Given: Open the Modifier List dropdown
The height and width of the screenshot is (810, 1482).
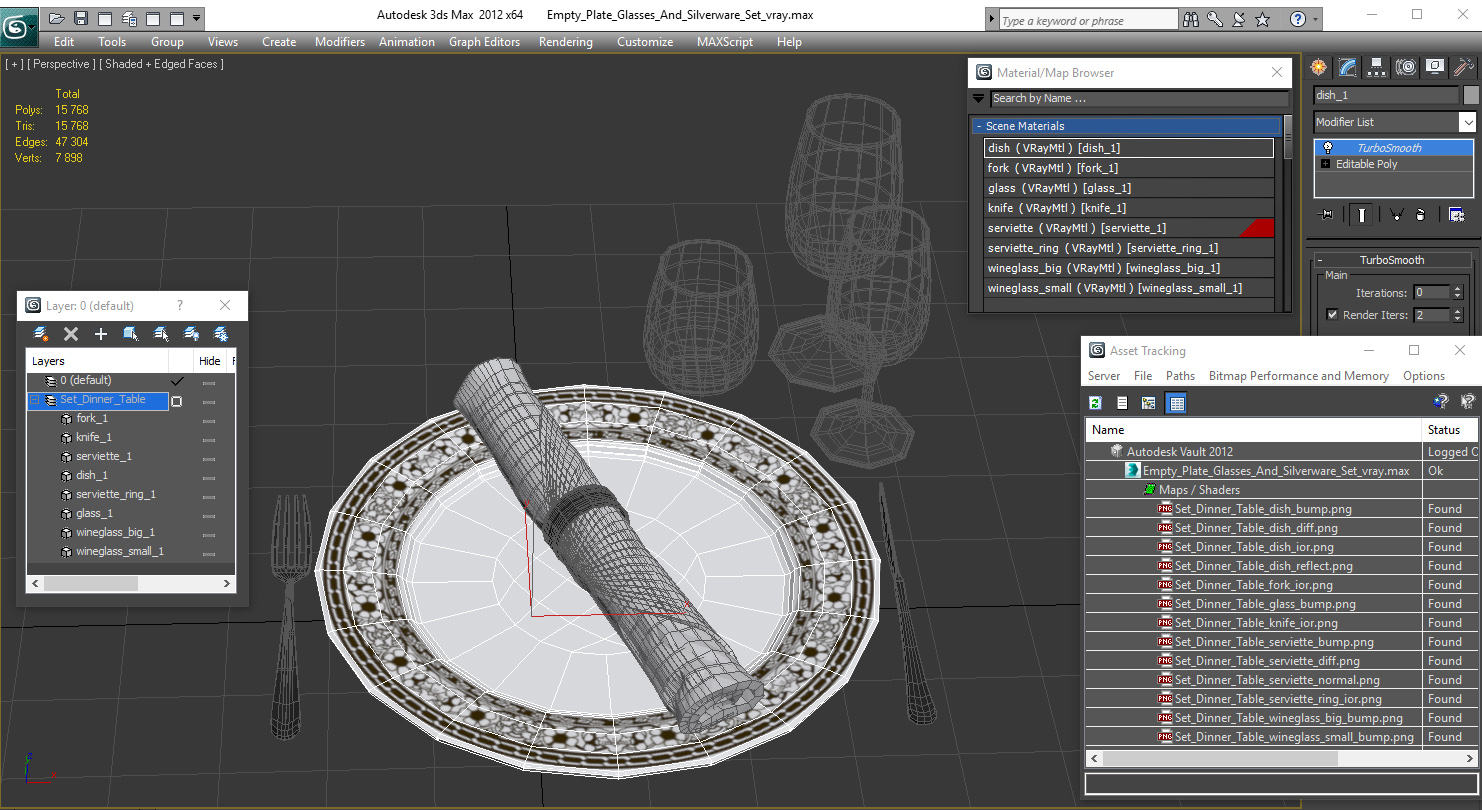Looking at the screenshot, I should (1467, 122).
